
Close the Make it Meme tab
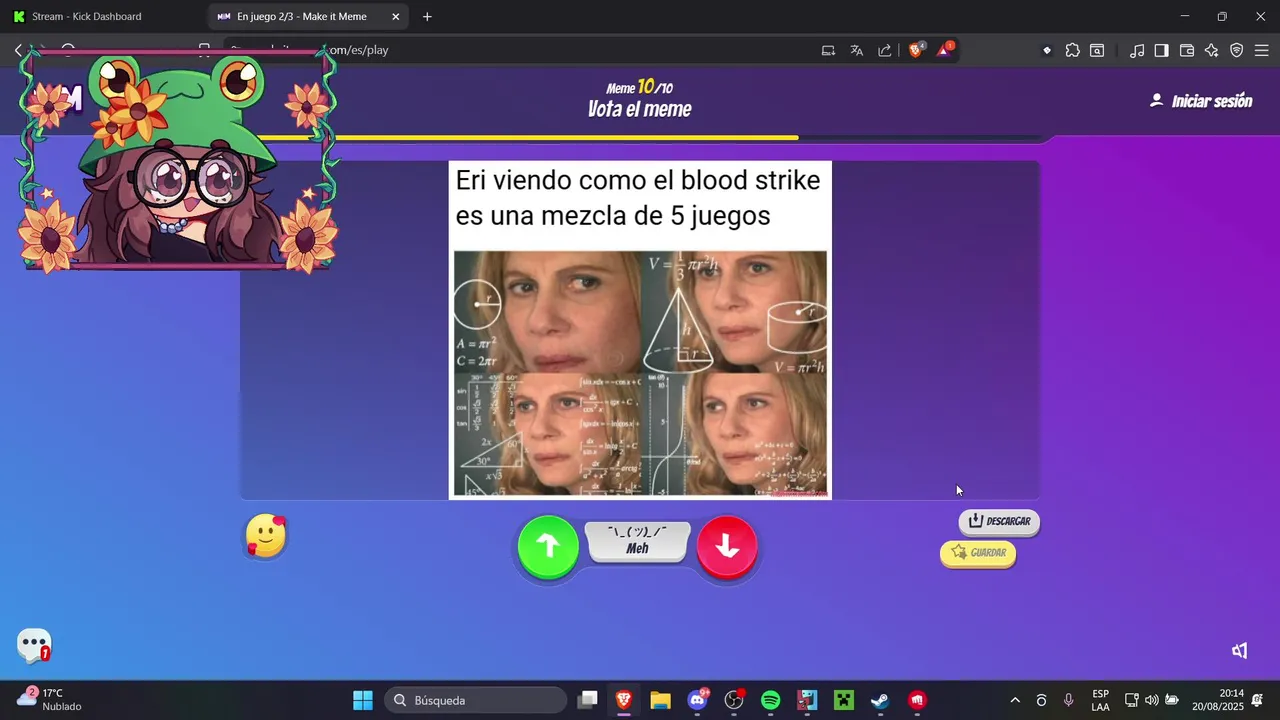[x=396, y=16]
